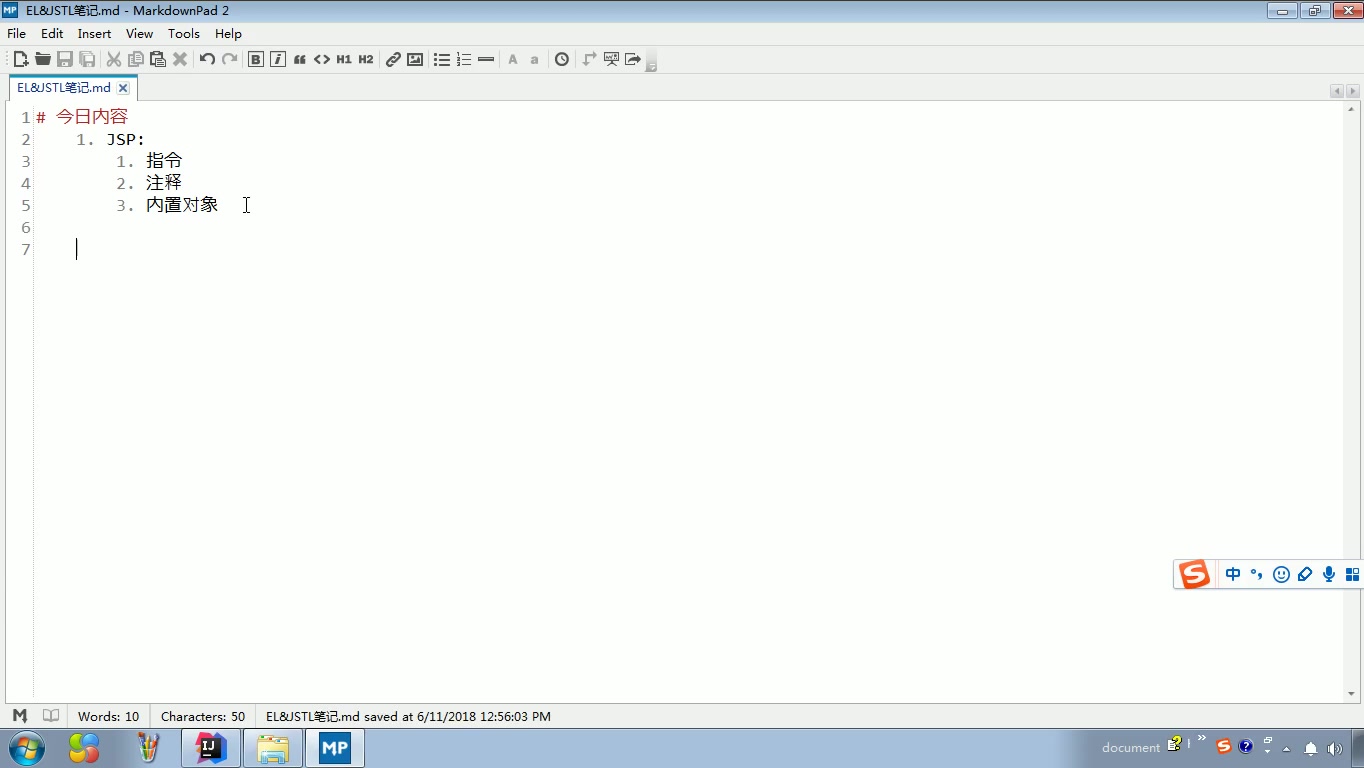This screenshot has width=1364, height=768.
Task: Insert an ordered numbered list
Action: point(464,60)
